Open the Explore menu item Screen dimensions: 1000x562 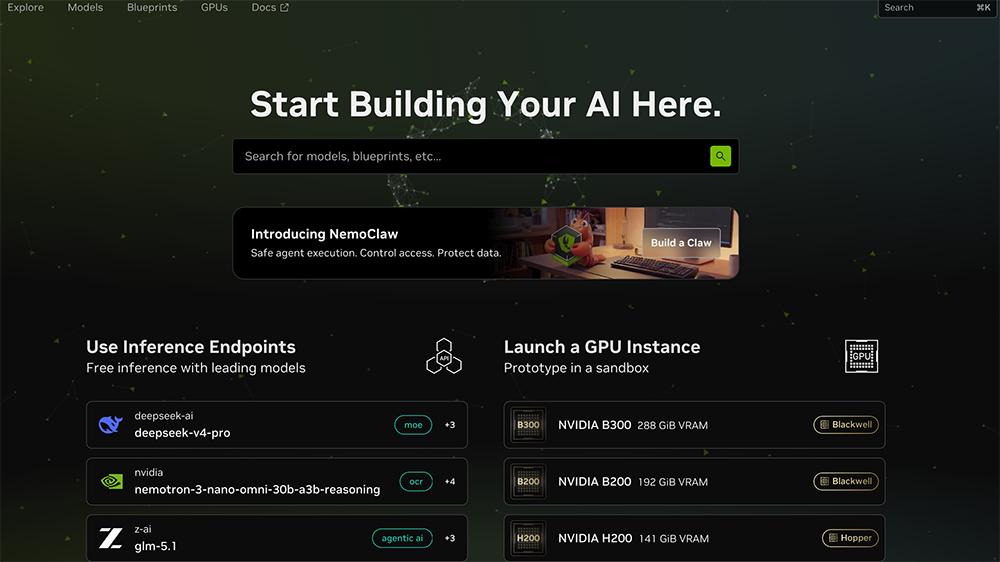click(26, 8)
